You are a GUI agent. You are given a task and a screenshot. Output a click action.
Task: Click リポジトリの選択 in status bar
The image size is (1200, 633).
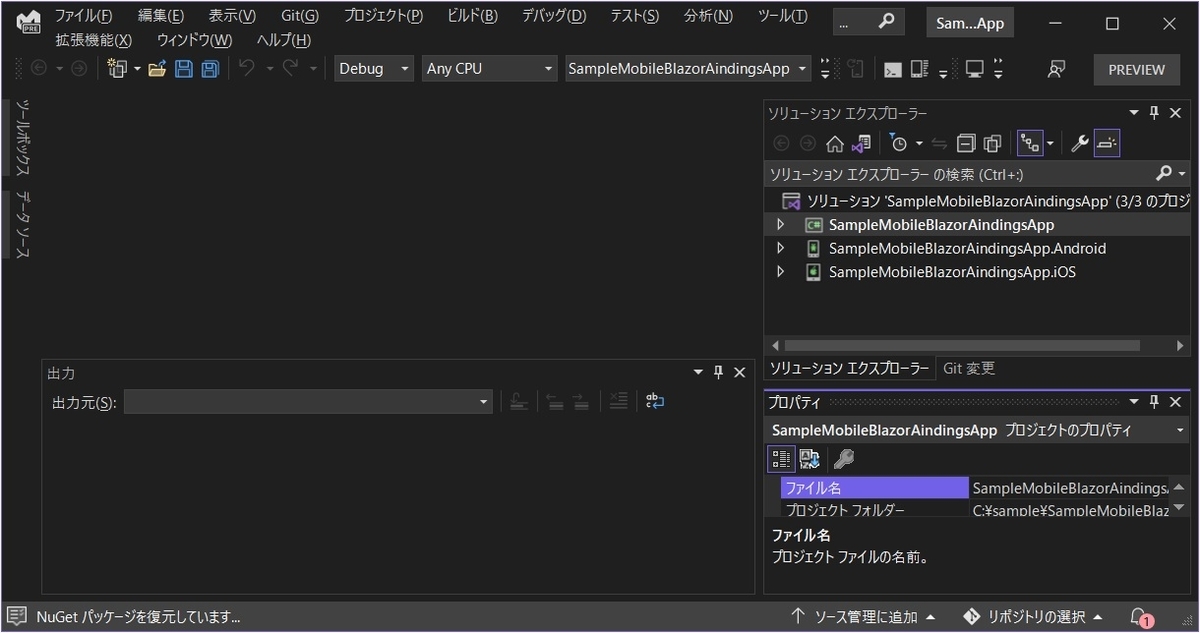[1033, 616]
